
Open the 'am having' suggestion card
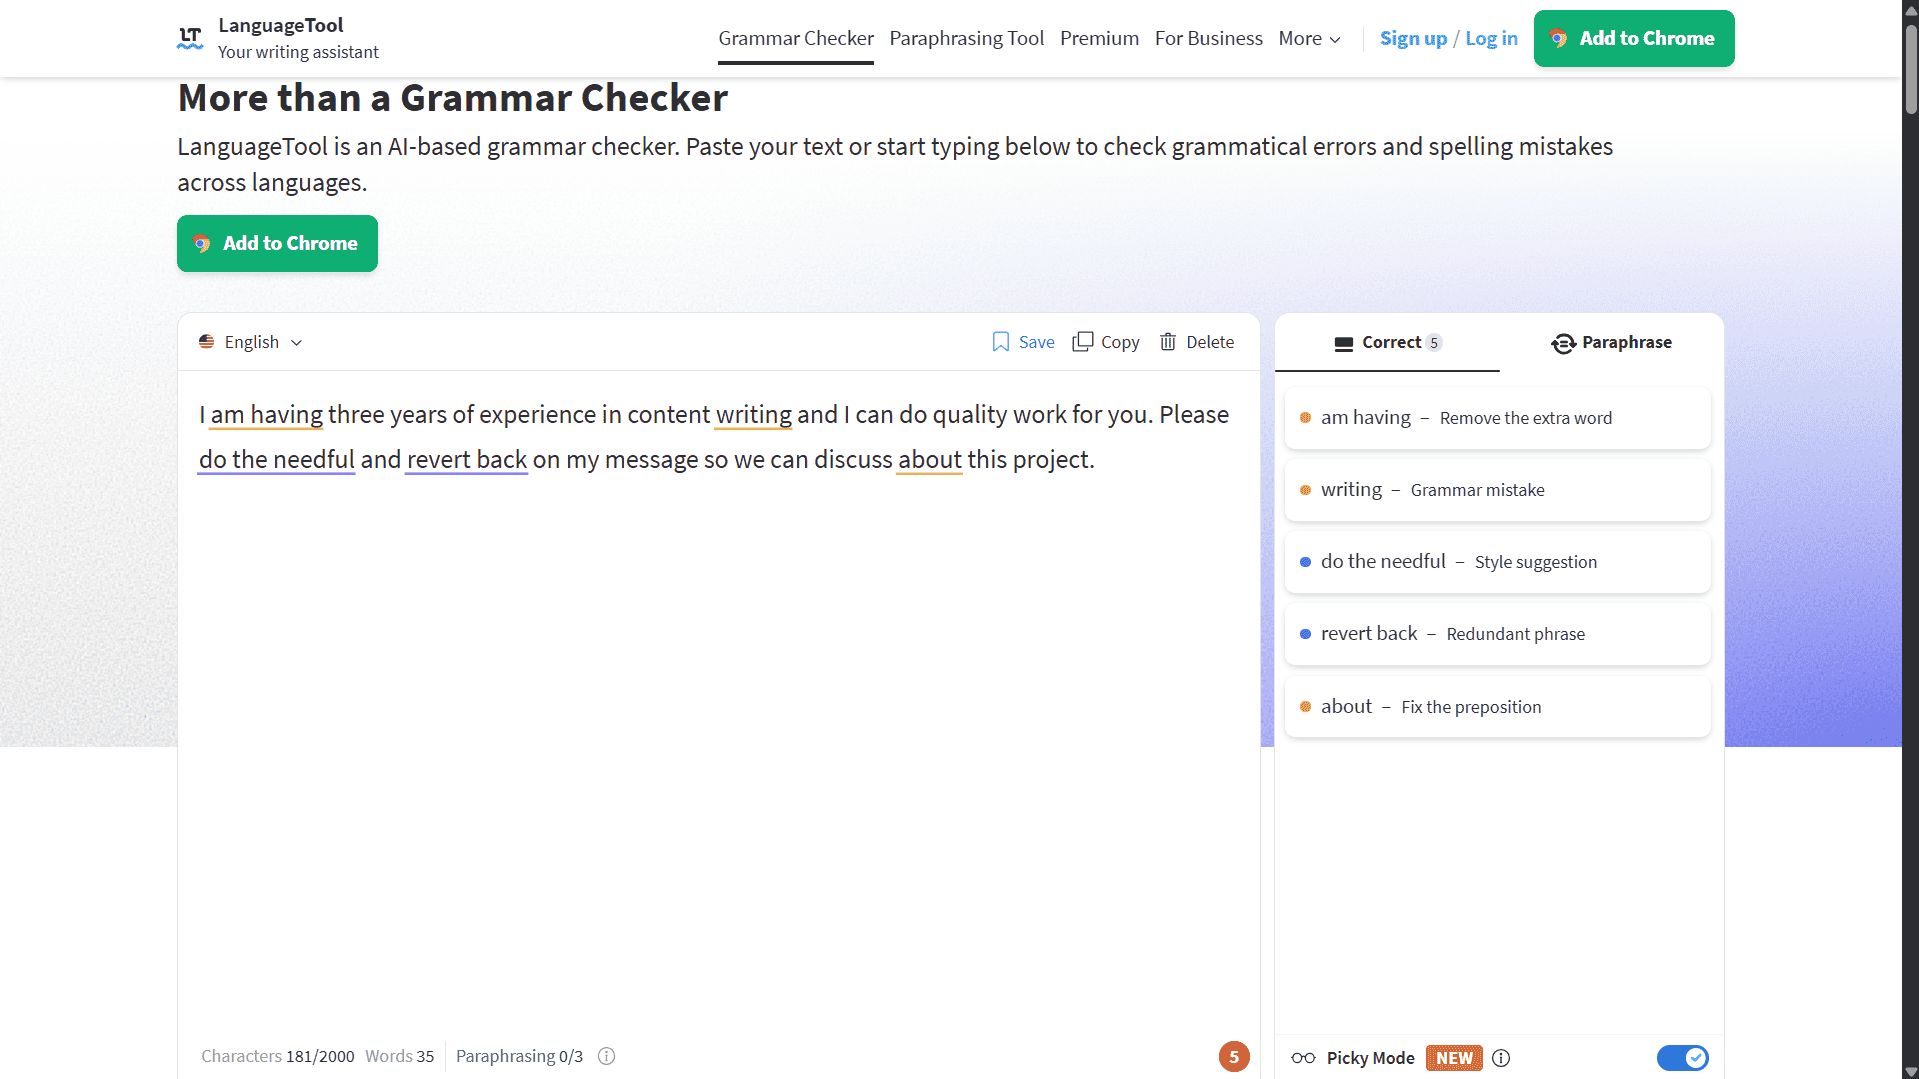[1496, 418]
